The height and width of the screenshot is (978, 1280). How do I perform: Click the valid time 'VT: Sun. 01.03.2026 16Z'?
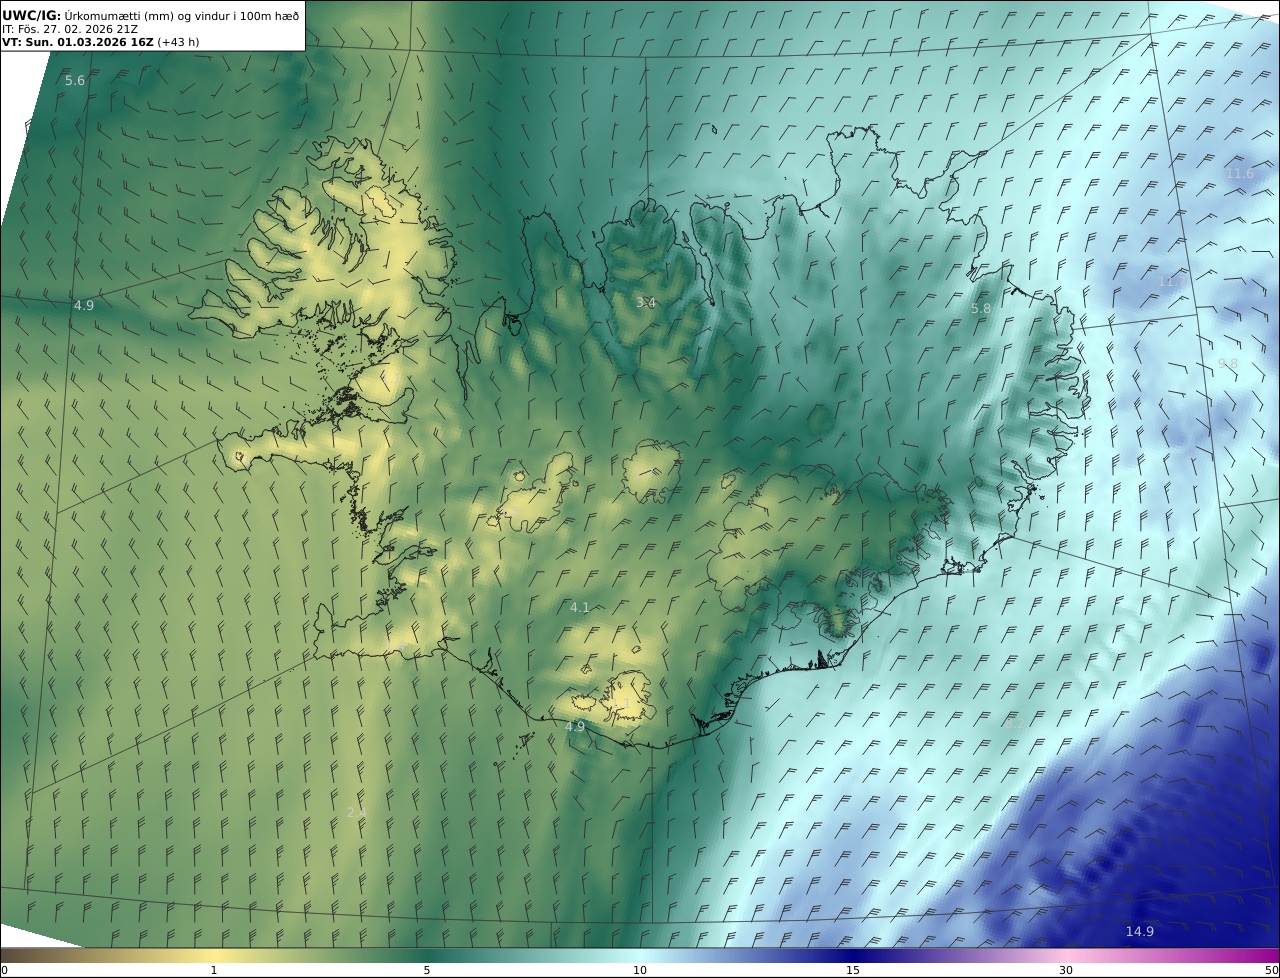coord(79,42)
